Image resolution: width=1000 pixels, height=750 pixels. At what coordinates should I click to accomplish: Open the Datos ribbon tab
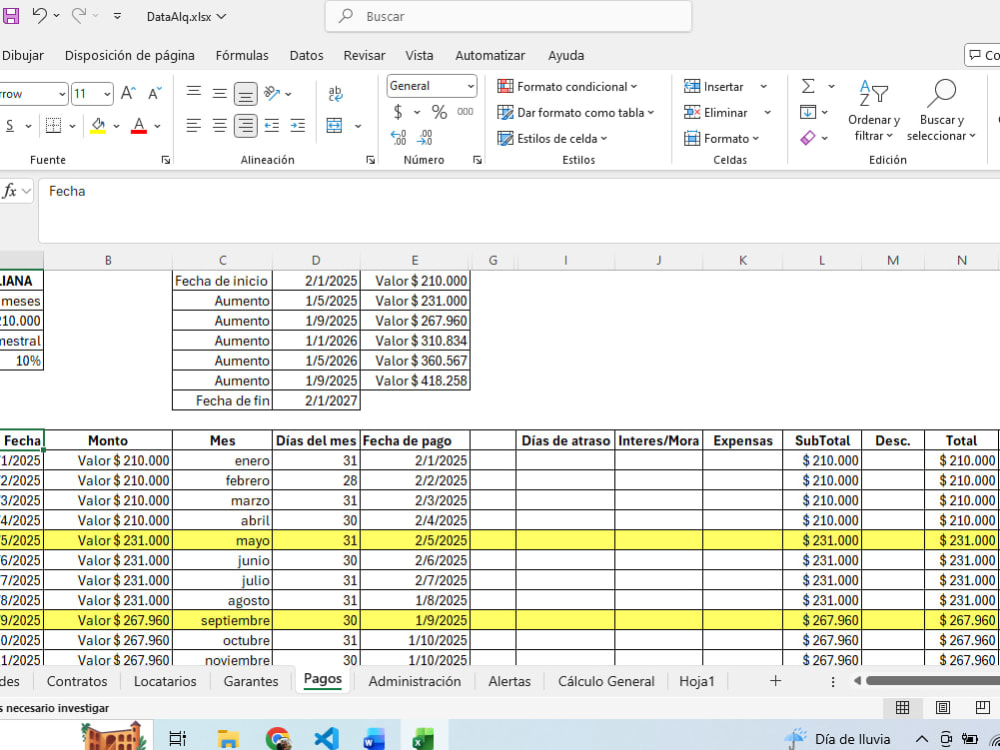[306, 55]
